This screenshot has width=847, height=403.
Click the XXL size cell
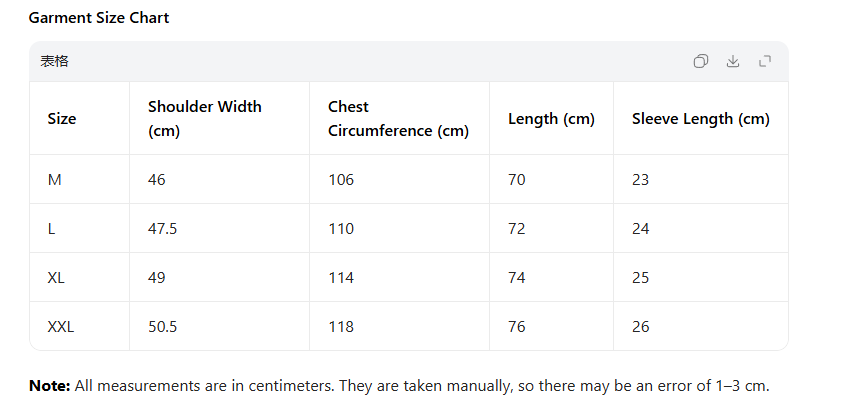click(61, 327)
